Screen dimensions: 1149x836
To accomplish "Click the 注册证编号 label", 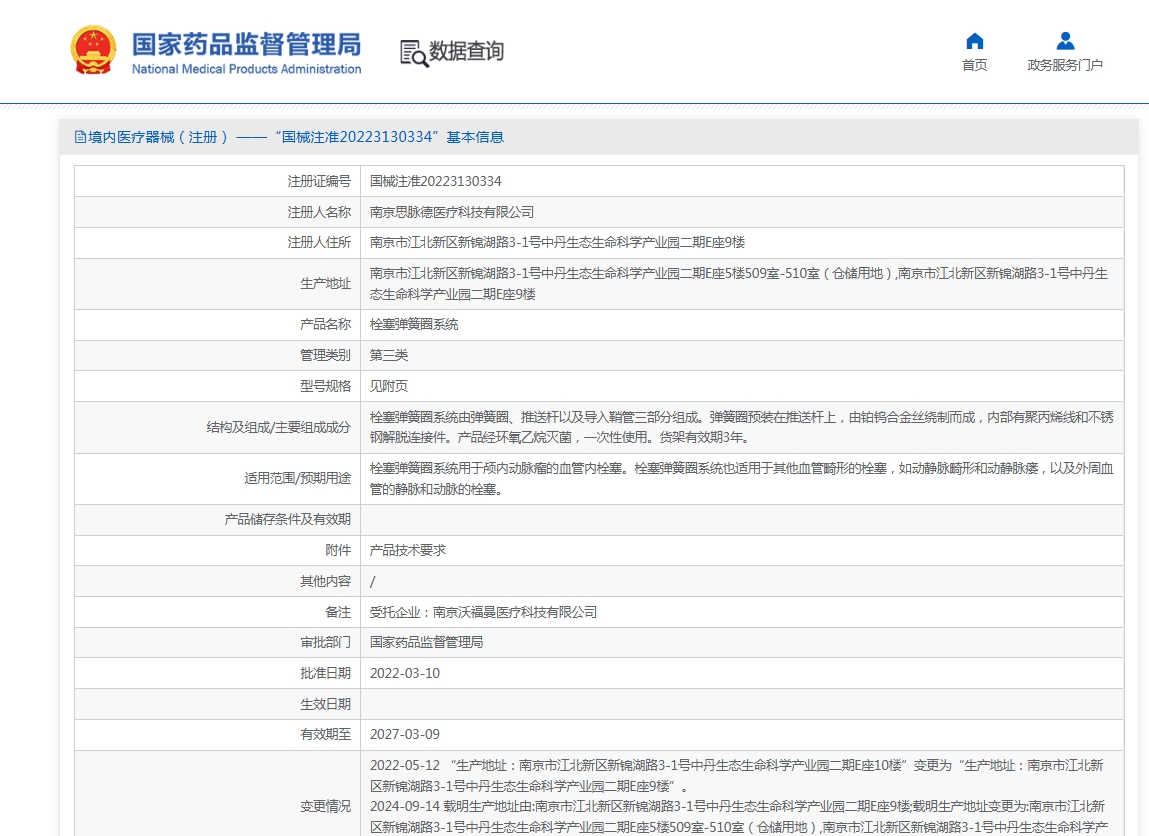I will click(x=319, y=181).
